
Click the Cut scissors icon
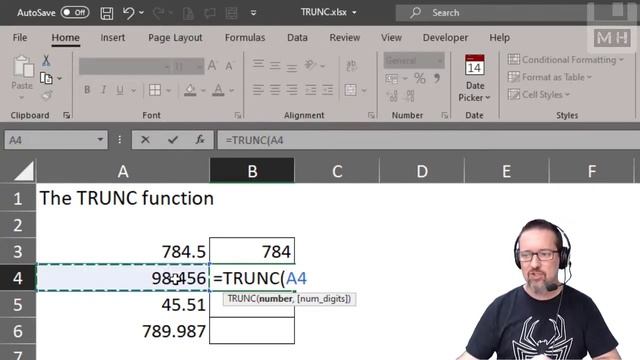tap(46, 61)
